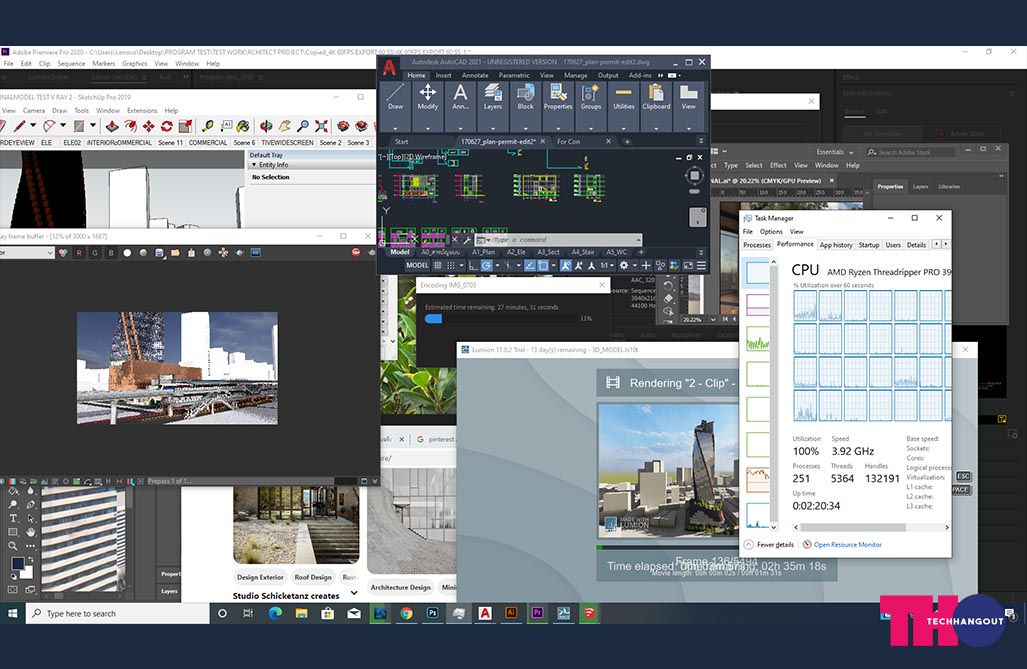Expand the Studio Schicketanz pin chevron
The width and height of the screenshot is (1027, 669).
coord(354,593)
